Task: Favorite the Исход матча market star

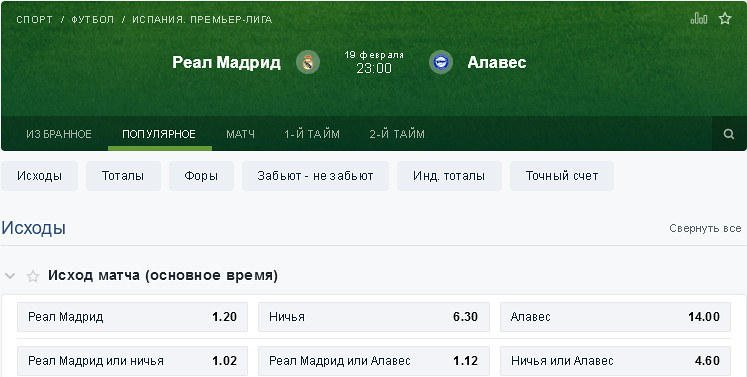Action: (x=32, y=276)
